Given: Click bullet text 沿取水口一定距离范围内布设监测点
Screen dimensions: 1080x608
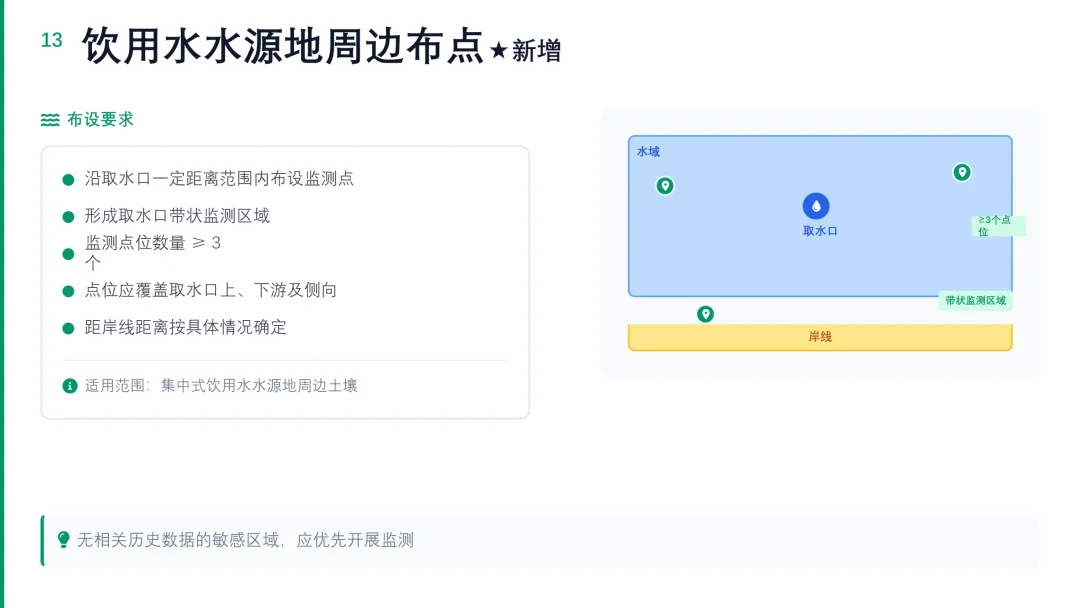Looking at the screenshot, I should pos(219,179).
